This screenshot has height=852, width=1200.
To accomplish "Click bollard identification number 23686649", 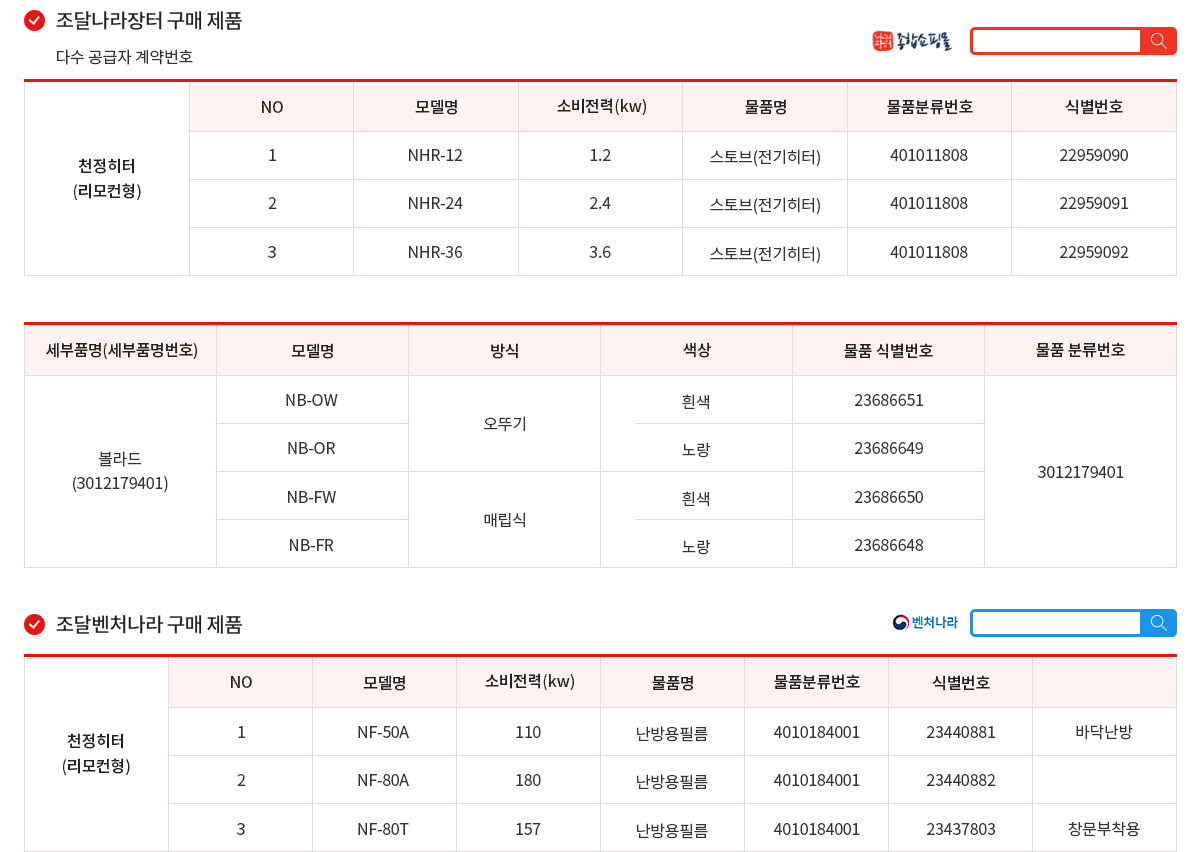I will click(888, 448).
